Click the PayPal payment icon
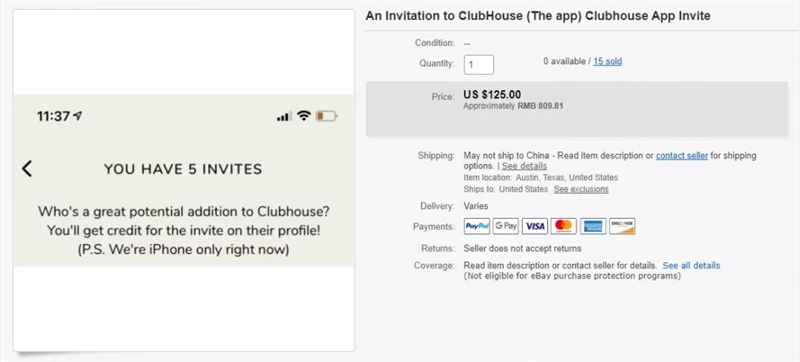The height and width of the screenshot is (362, 800). coord(477,226)
